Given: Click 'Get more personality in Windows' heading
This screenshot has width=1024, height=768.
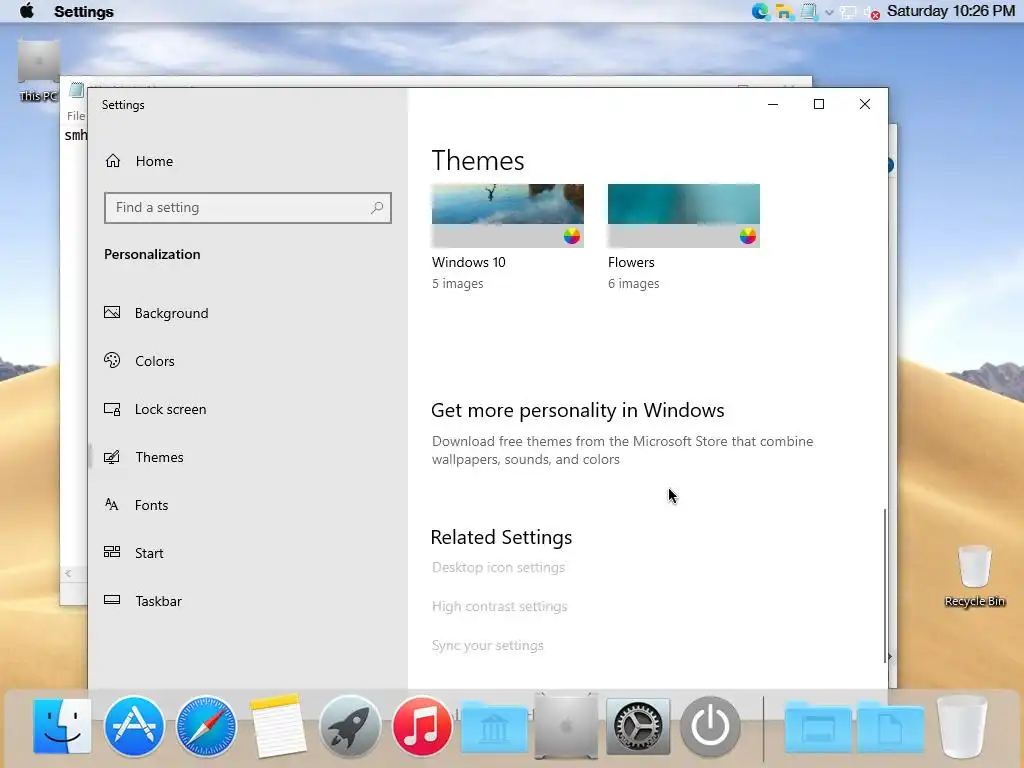Looking at the screenshot, I should [x=577, y=410].
